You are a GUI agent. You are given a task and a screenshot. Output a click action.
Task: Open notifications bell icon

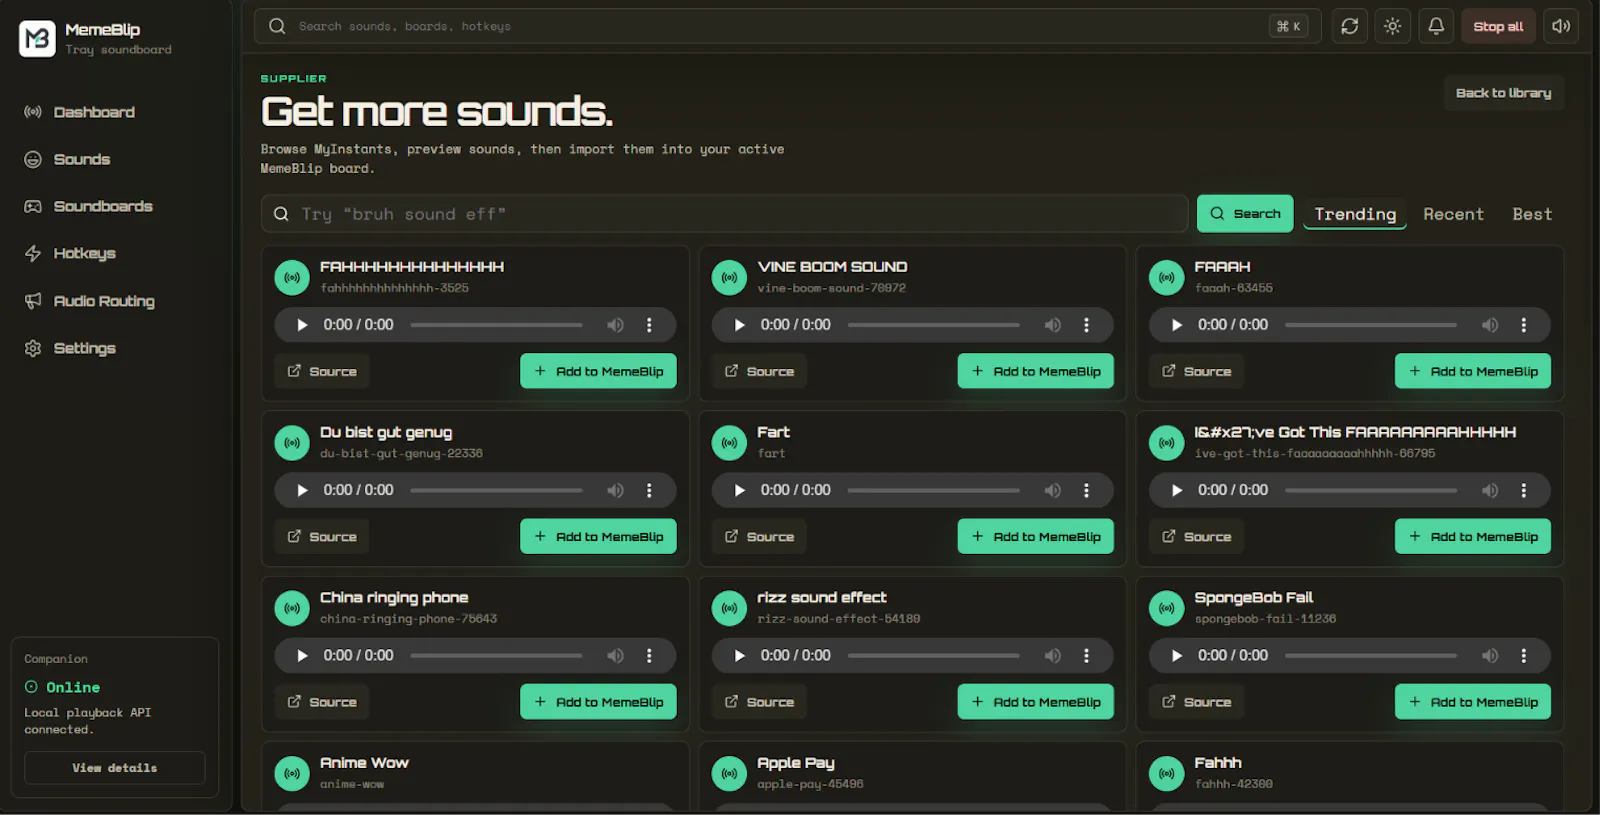pyautogui.click(x=1435, y=26)
